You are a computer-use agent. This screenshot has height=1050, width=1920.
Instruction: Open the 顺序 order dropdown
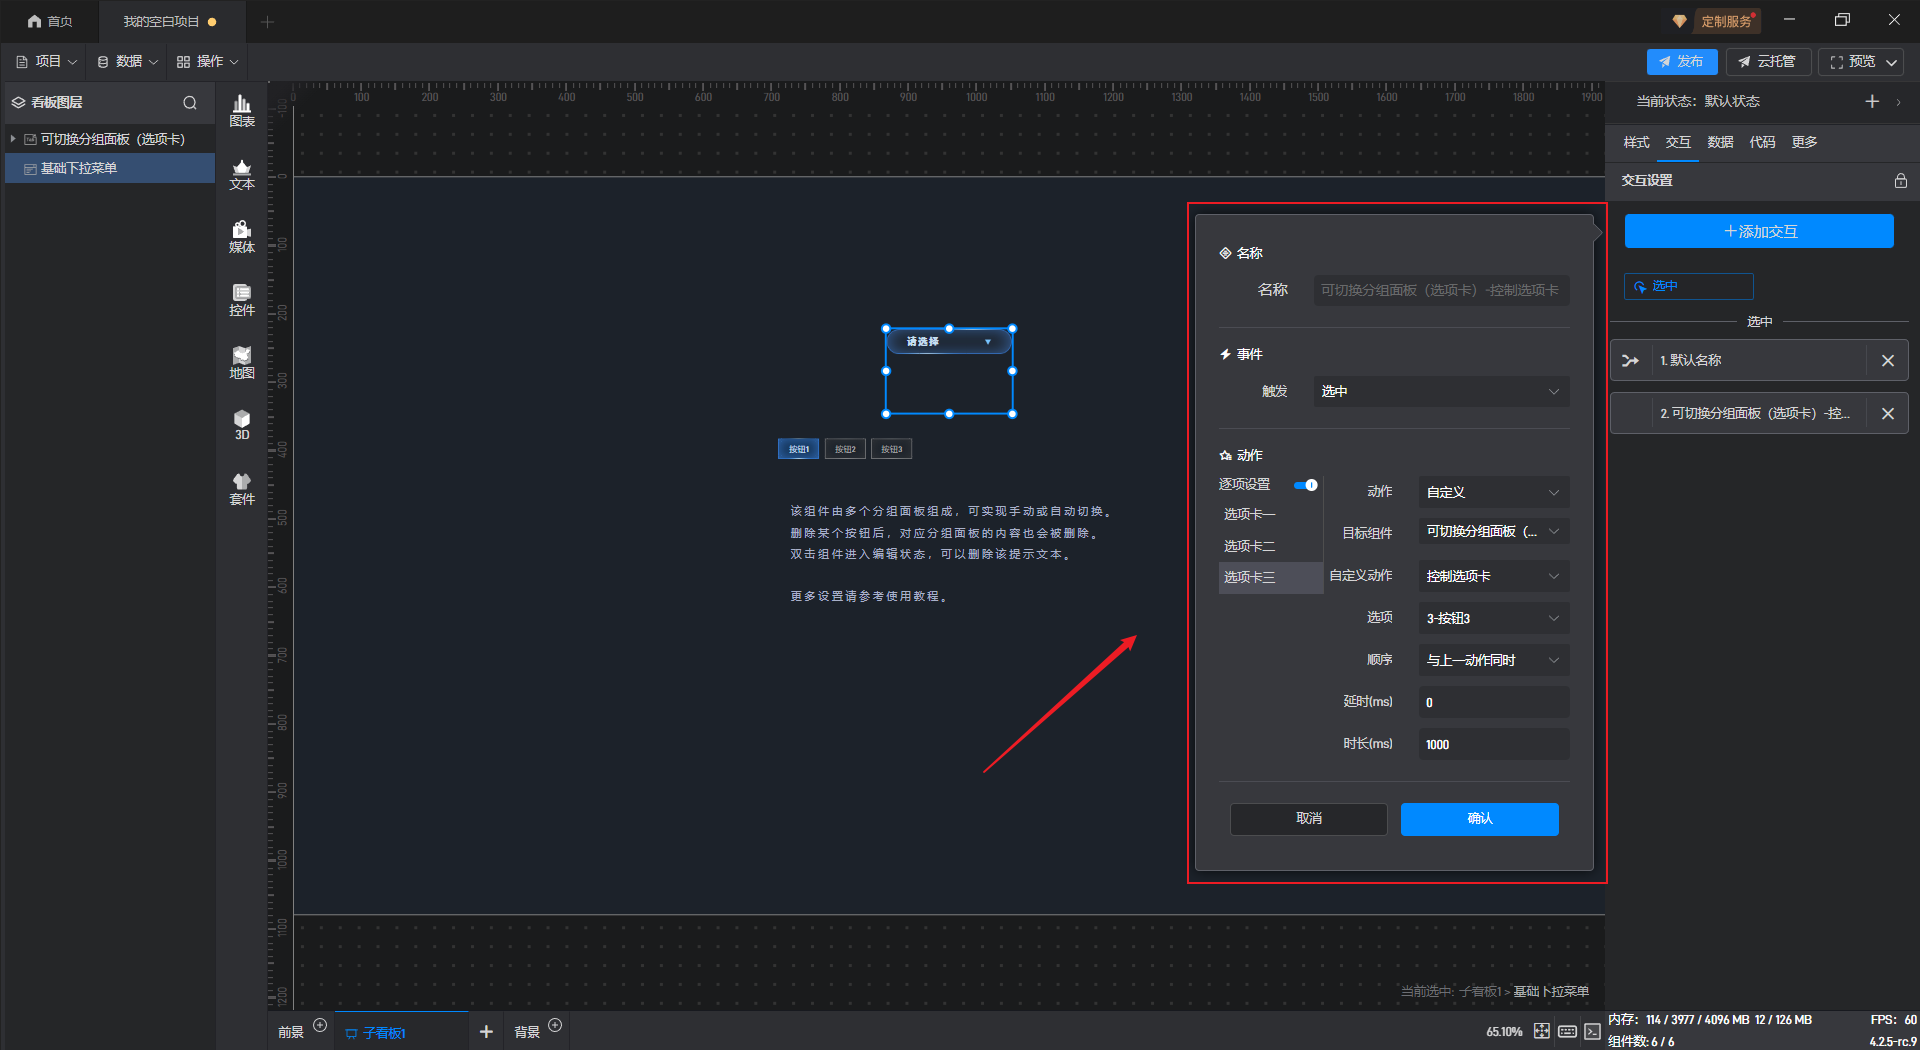tap(1492, 660)
